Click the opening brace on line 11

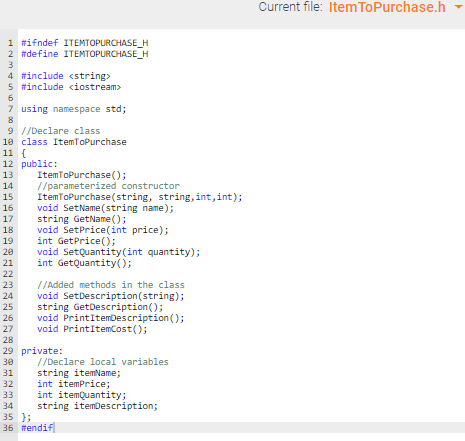point(23,153)
